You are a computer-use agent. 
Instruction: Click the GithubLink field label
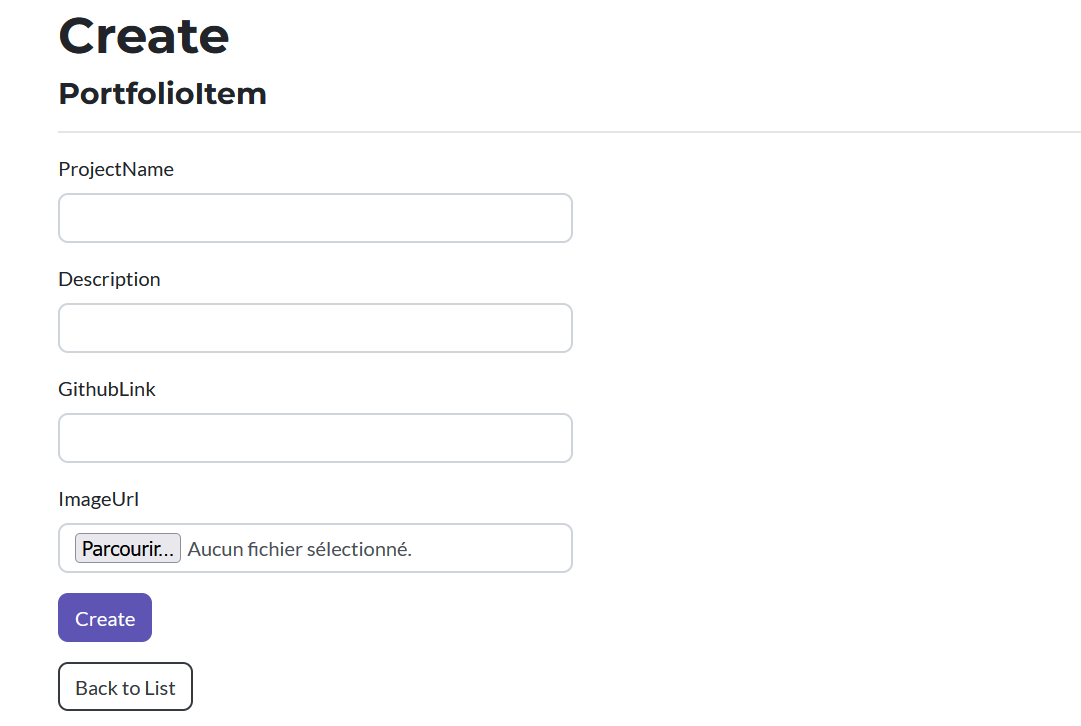click(x=107, y=389)
